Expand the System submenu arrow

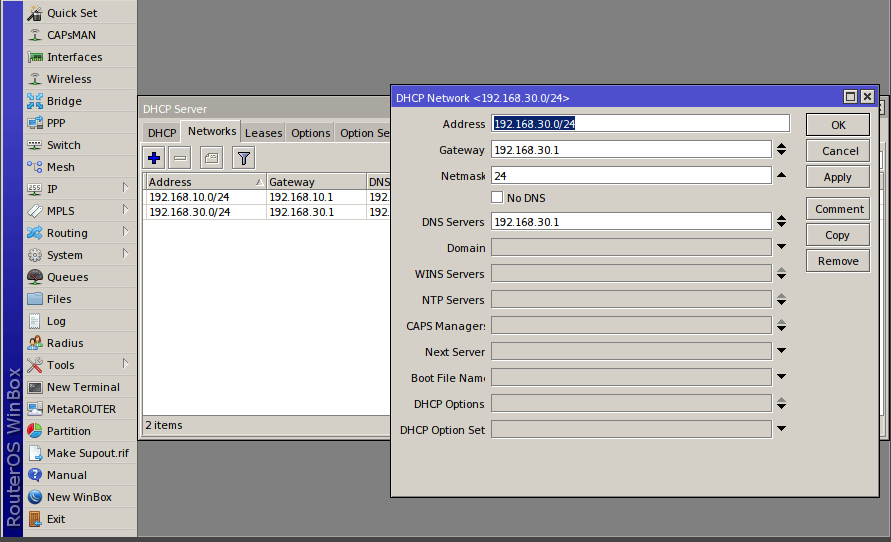[x=126, y=253]
